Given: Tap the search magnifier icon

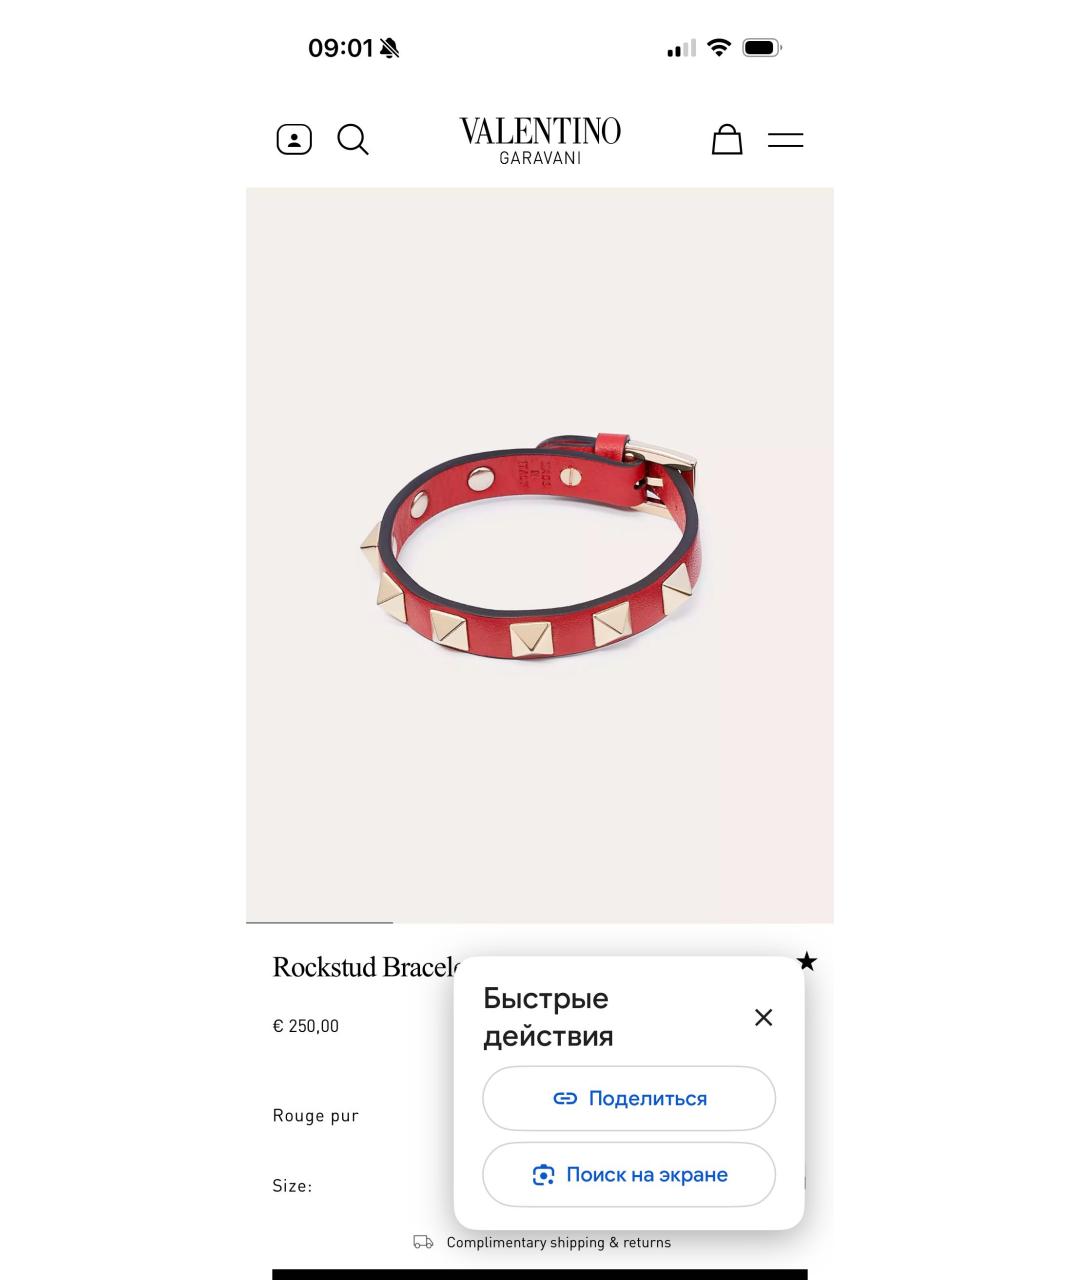Looking at the screenshot, I should click(353, 139).
